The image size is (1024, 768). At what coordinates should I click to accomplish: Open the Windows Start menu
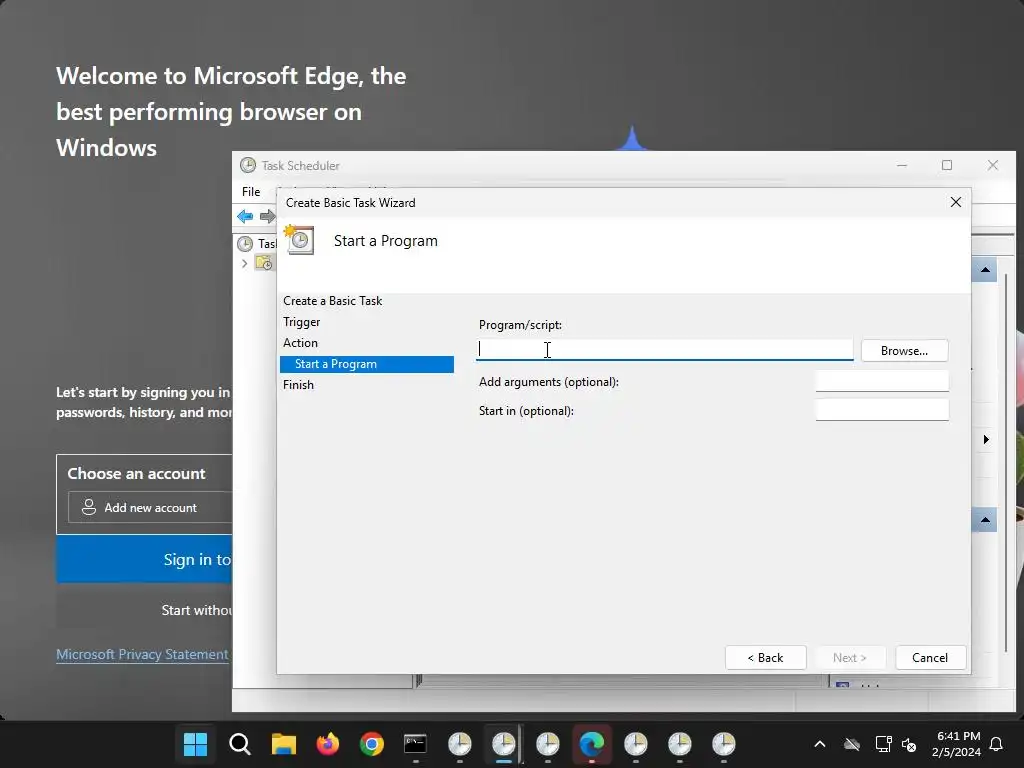(x=195, y=744)
